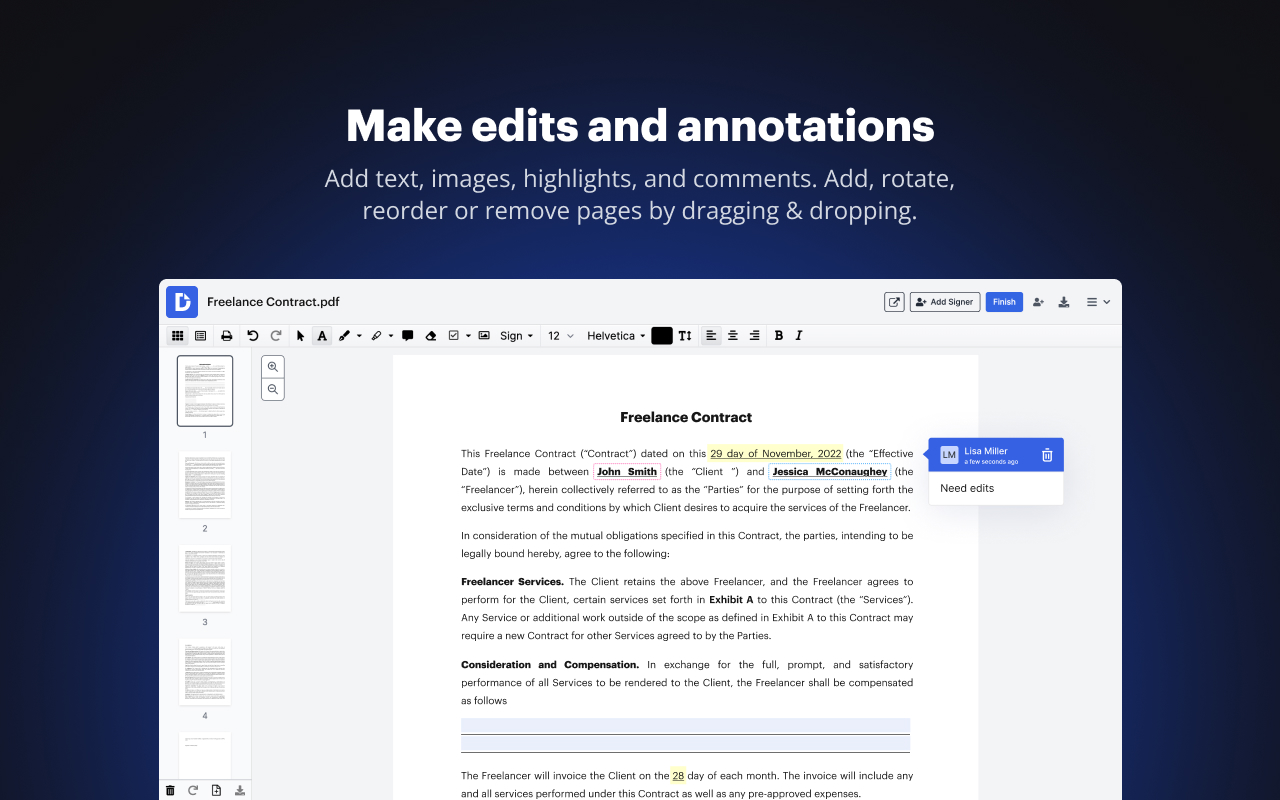This screenshot has height=800, width=1280.
Task: Add a new page with the file-plus icon
Action: (216, 790)
